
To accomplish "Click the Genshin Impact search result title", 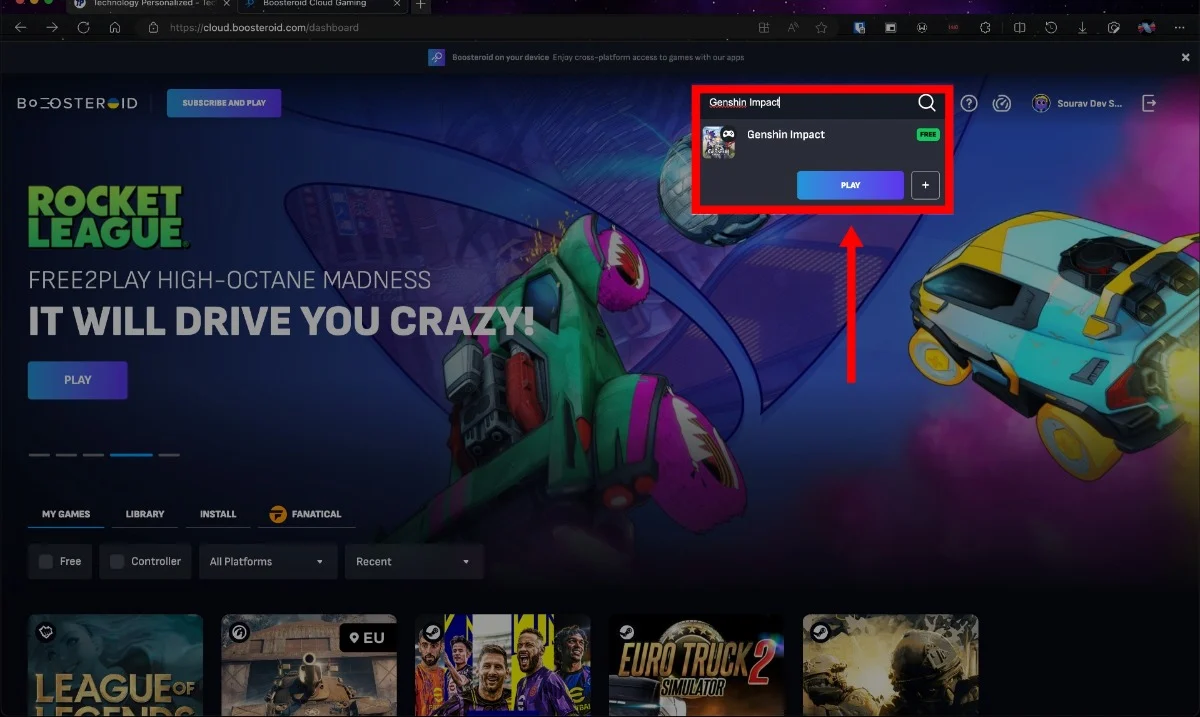I will [786, 134].
